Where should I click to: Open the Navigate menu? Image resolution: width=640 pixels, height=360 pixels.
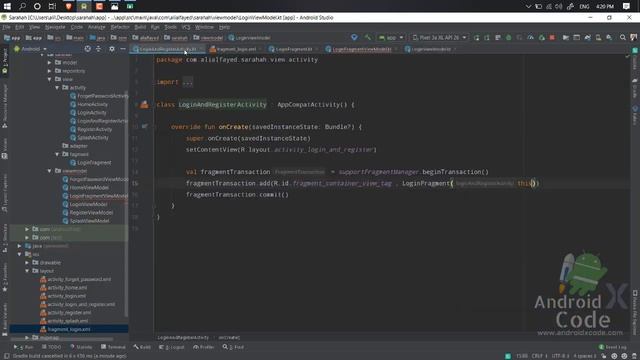coord(55,27)
